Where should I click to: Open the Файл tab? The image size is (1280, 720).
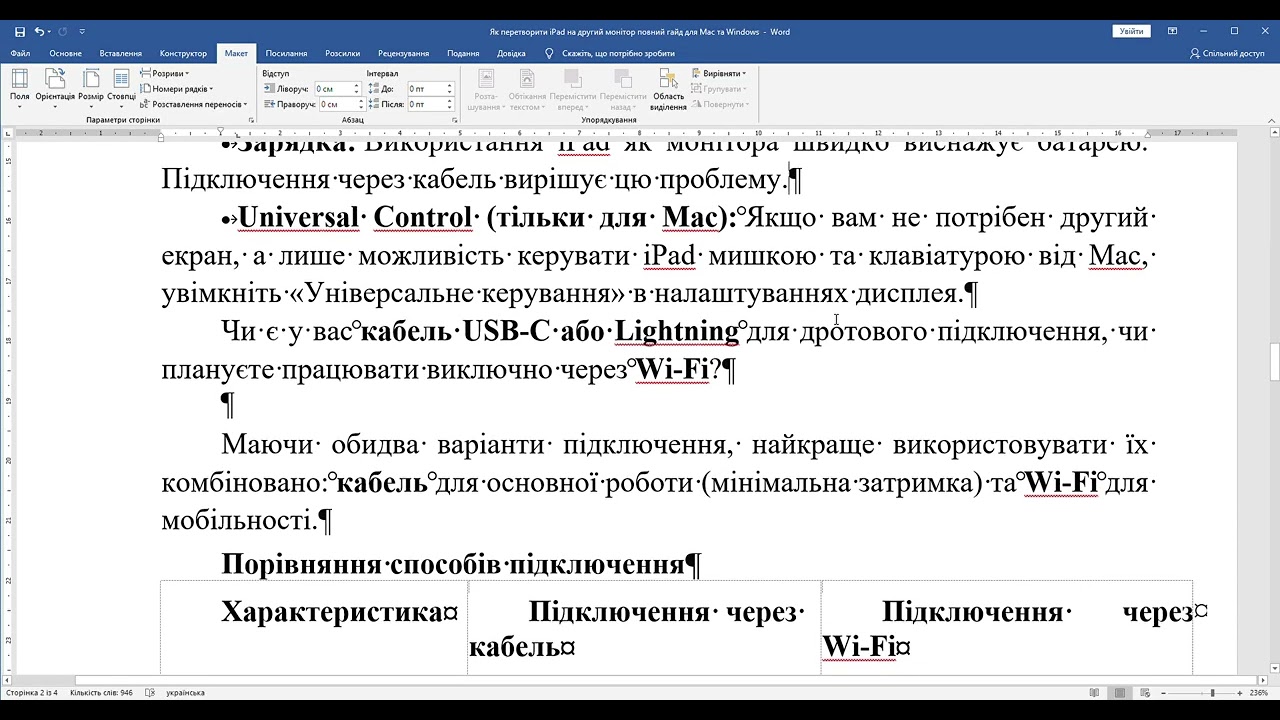pos(20,53)
